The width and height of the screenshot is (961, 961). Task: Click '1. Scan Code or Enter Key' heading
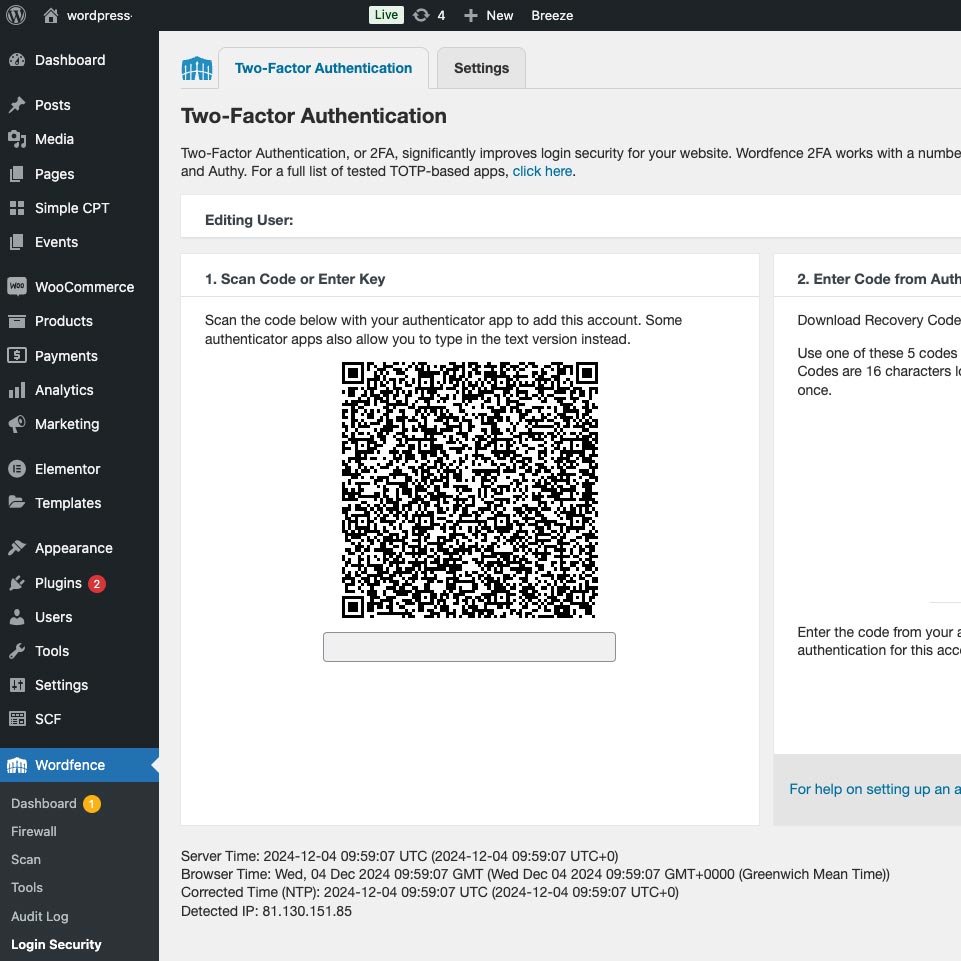pyautogui.click(x=295, y=279)
